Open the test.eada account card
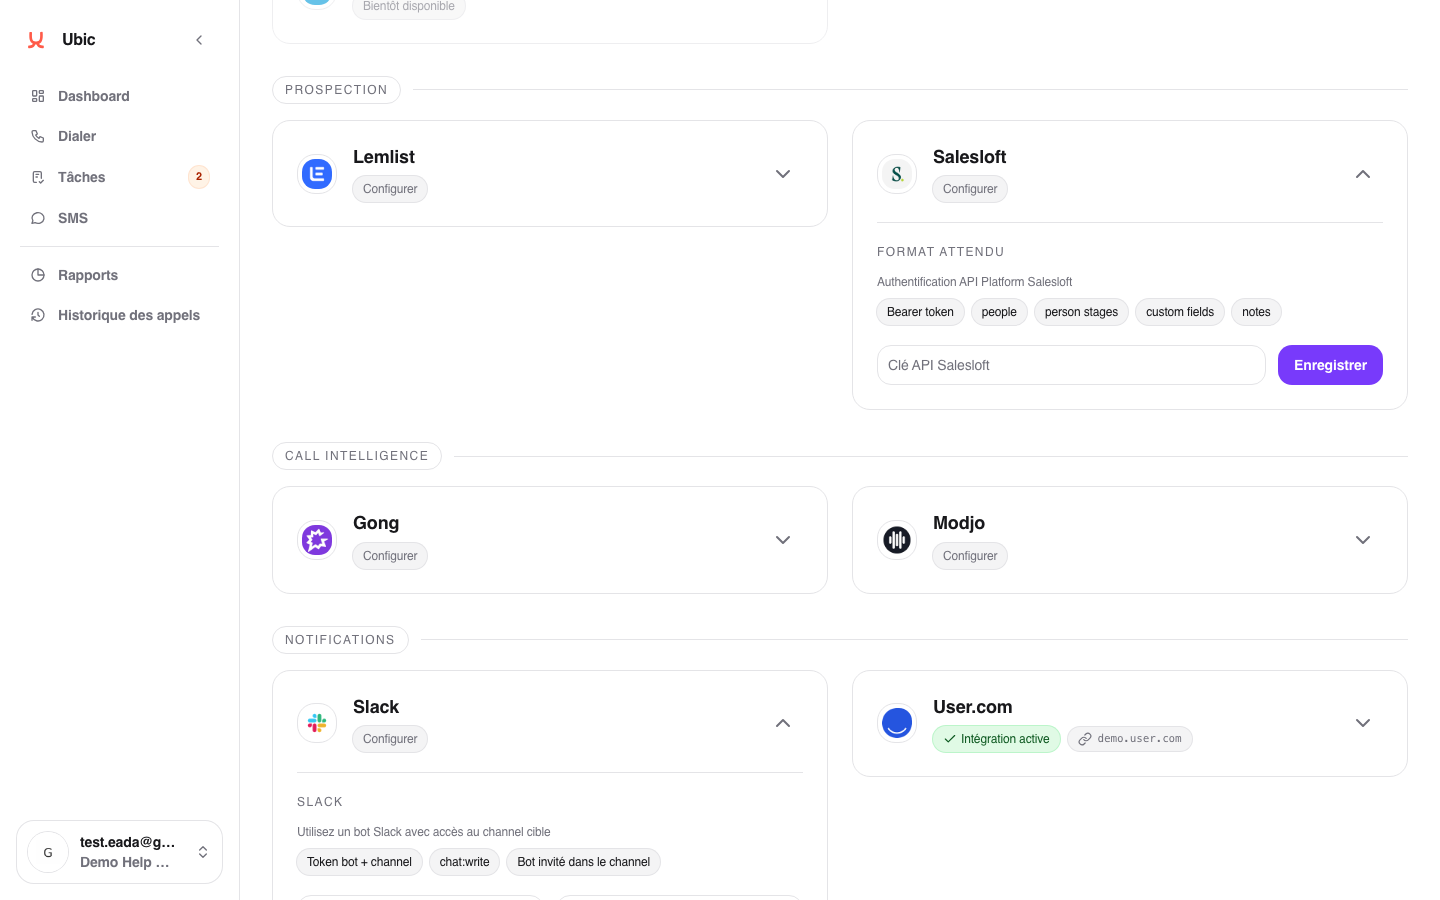Viewport: 1440px width, 900px height. [x=119, y=852]
